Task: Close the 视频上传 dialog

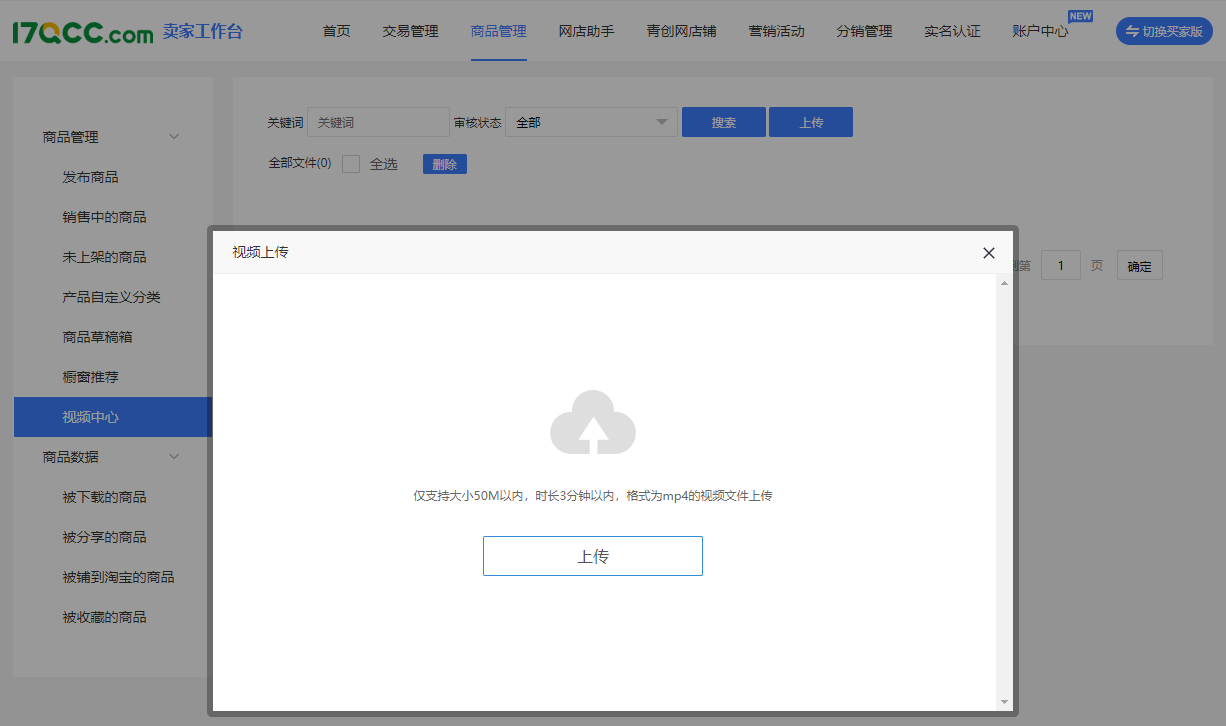Action: point(988,253)
